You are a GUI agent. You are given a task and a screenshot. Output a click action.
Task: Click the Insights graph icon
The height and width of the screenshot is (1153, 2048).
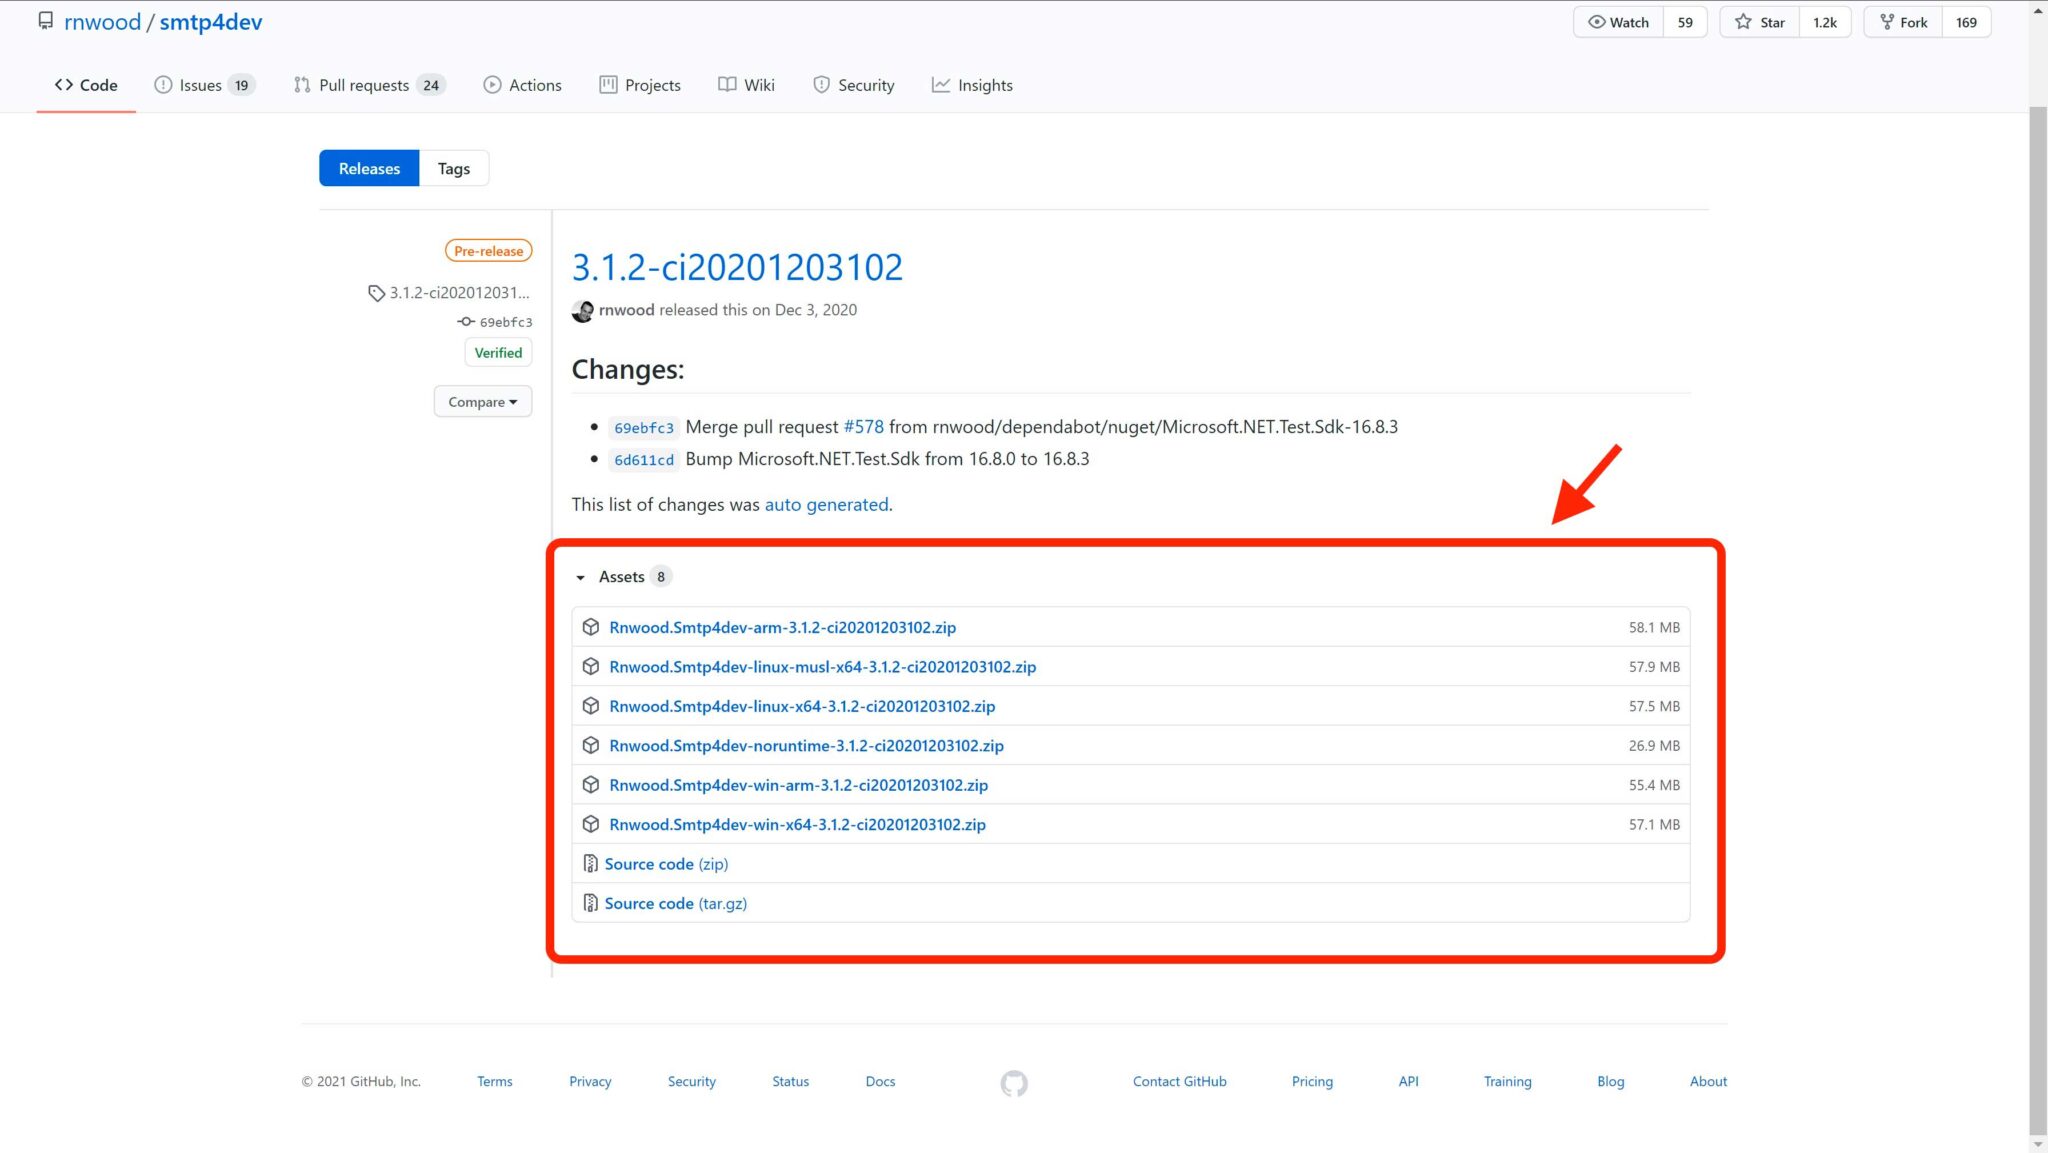941,85
